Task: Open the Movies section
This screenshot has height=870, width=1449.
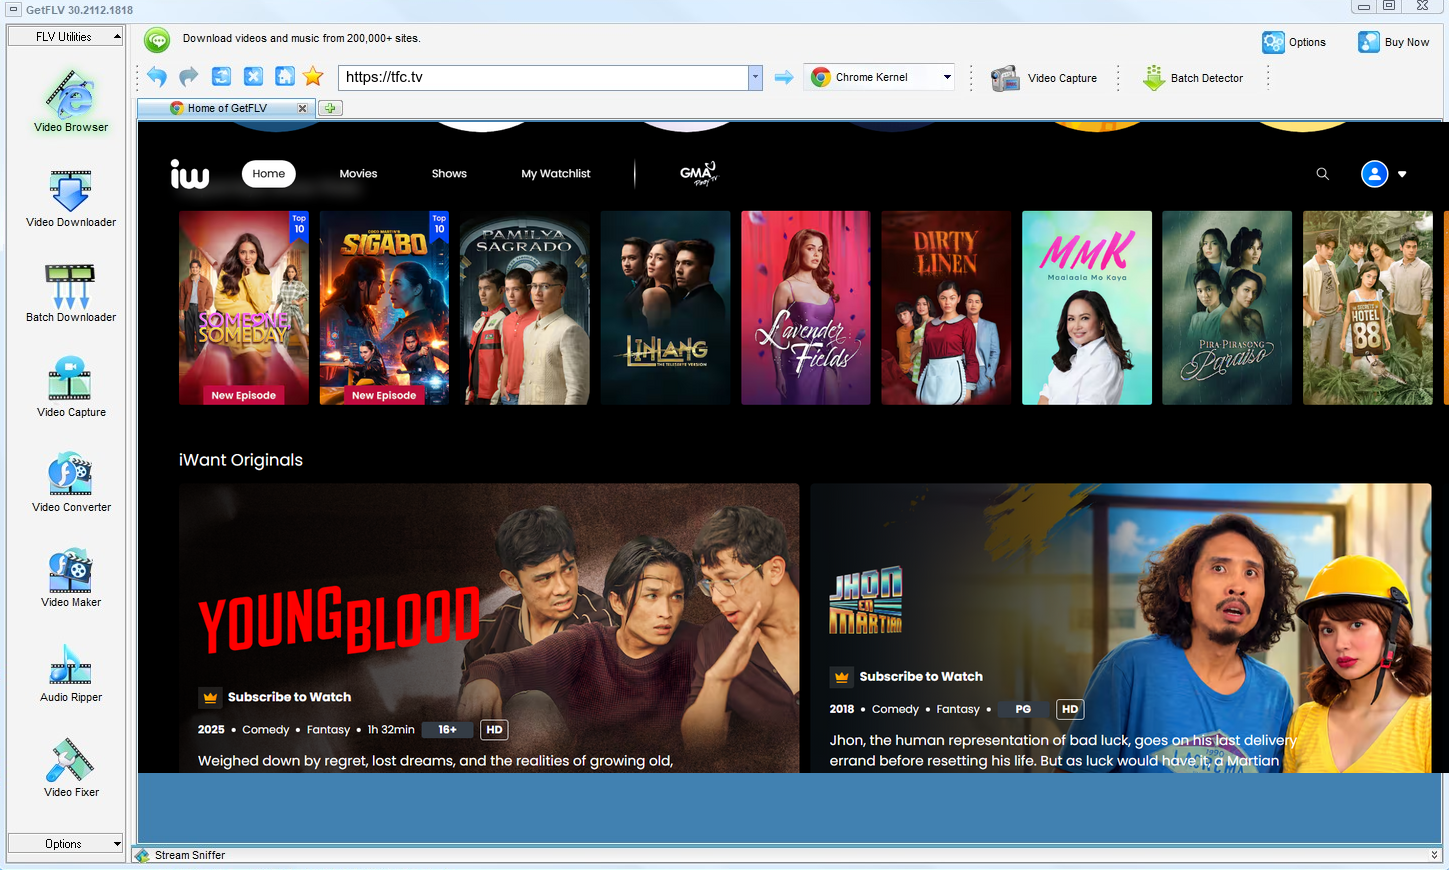Action: pyautogui.click(x=358, y=174)
